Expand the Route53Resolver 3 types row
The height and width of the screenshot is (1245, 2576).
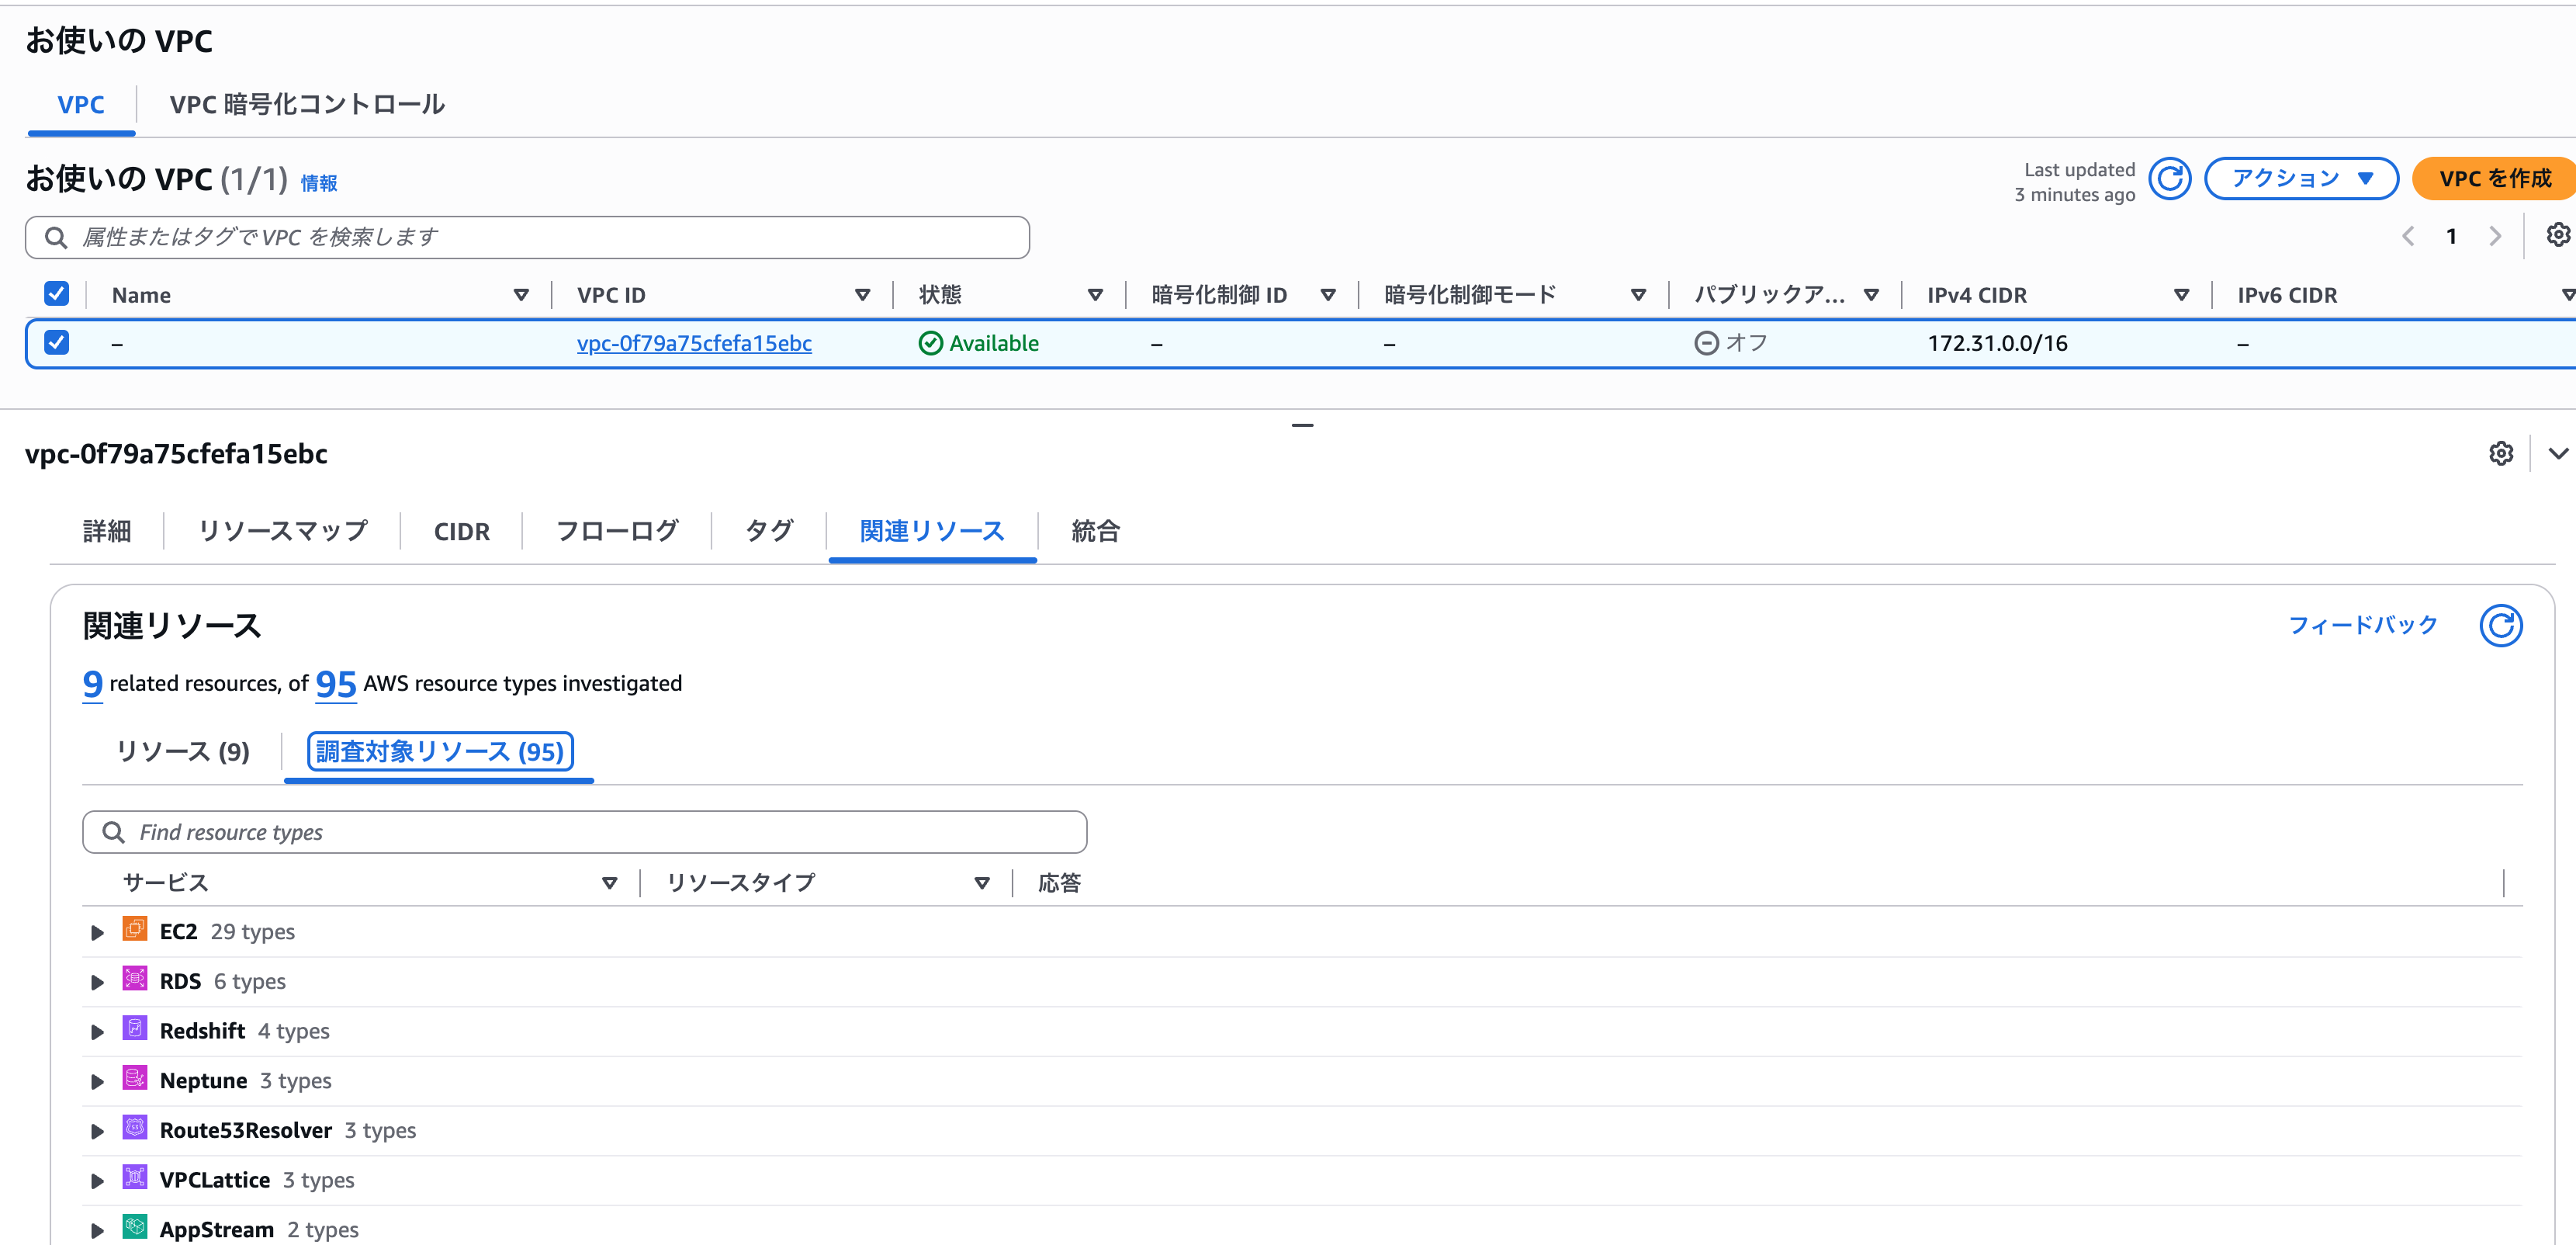click(97, 1131)
